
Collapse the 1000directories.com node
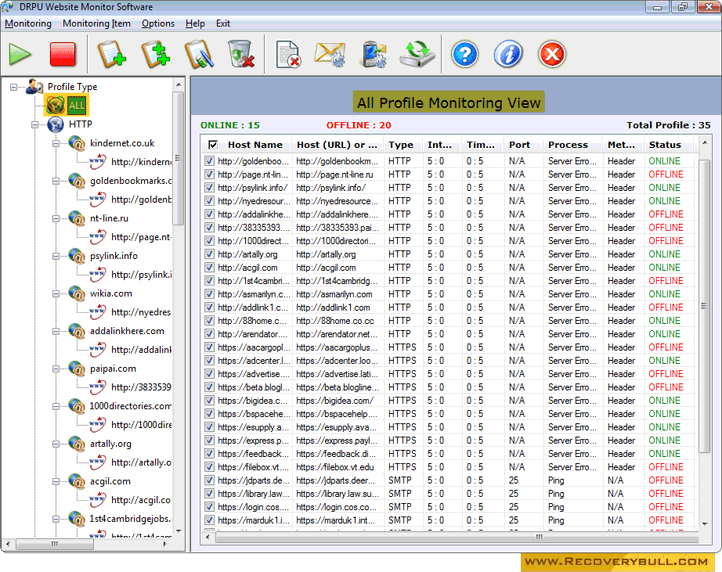point(56,406)
